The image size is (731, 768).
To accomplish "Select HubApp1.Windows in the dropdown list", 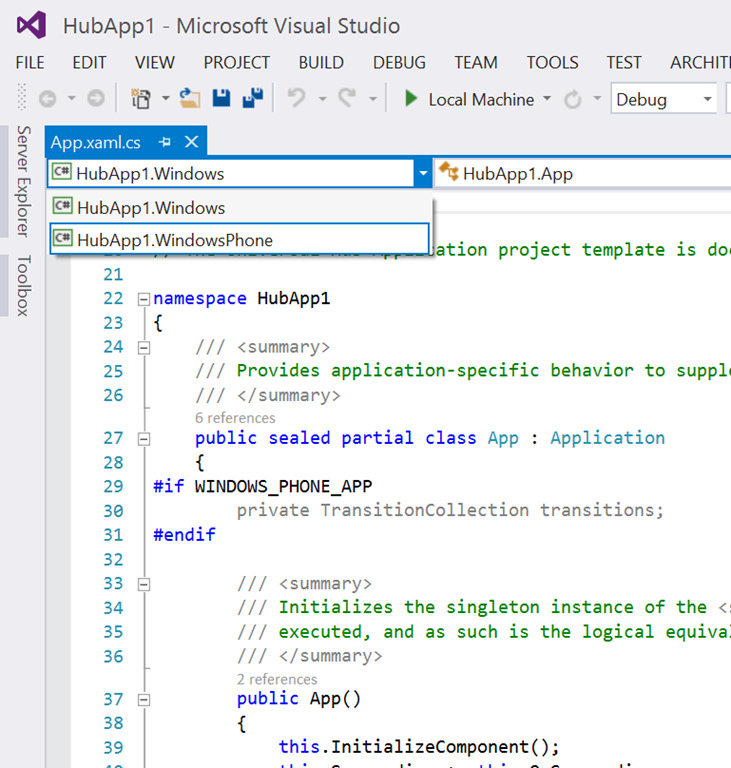I will (x=241, y=208).
